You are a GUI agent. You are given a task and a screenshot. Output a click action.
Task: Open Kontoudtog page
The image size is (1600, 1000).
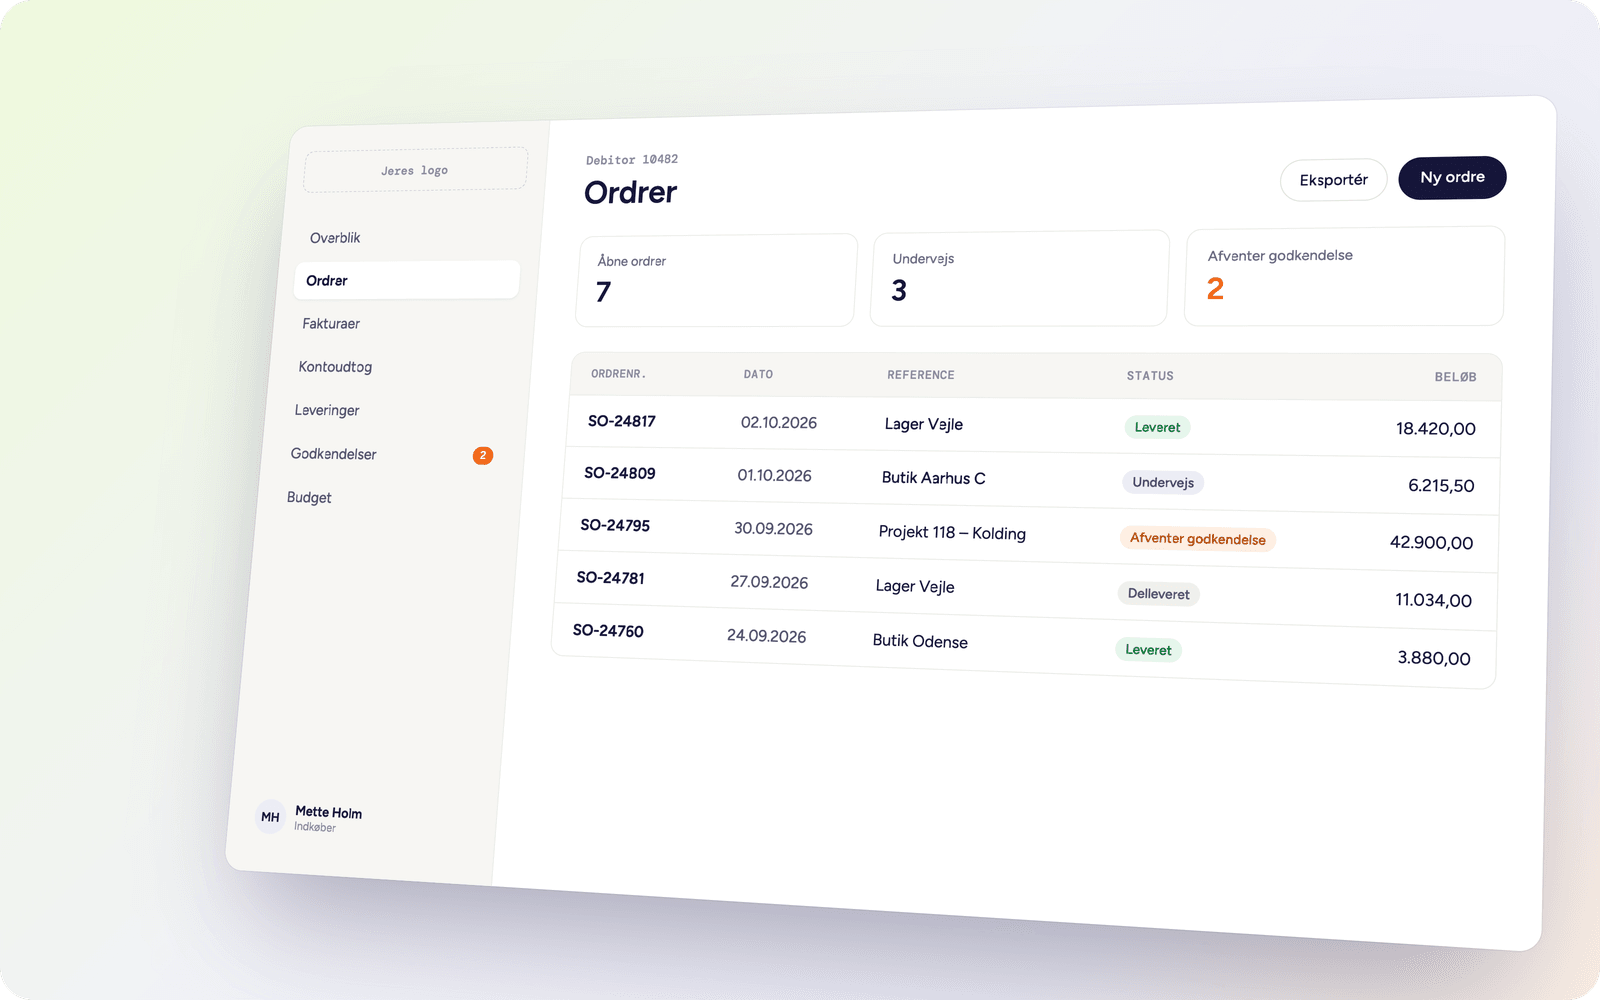click(335, 367)
